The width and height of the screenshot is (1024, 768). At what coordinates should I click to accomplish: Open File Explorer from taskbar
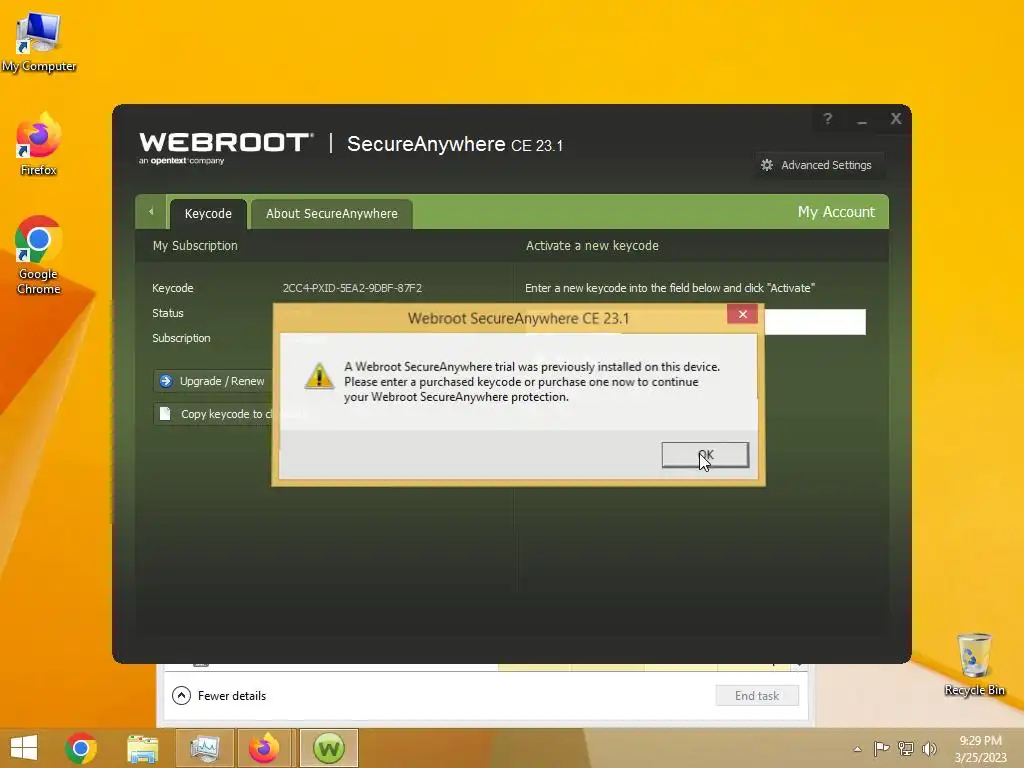tap(142, 748)
